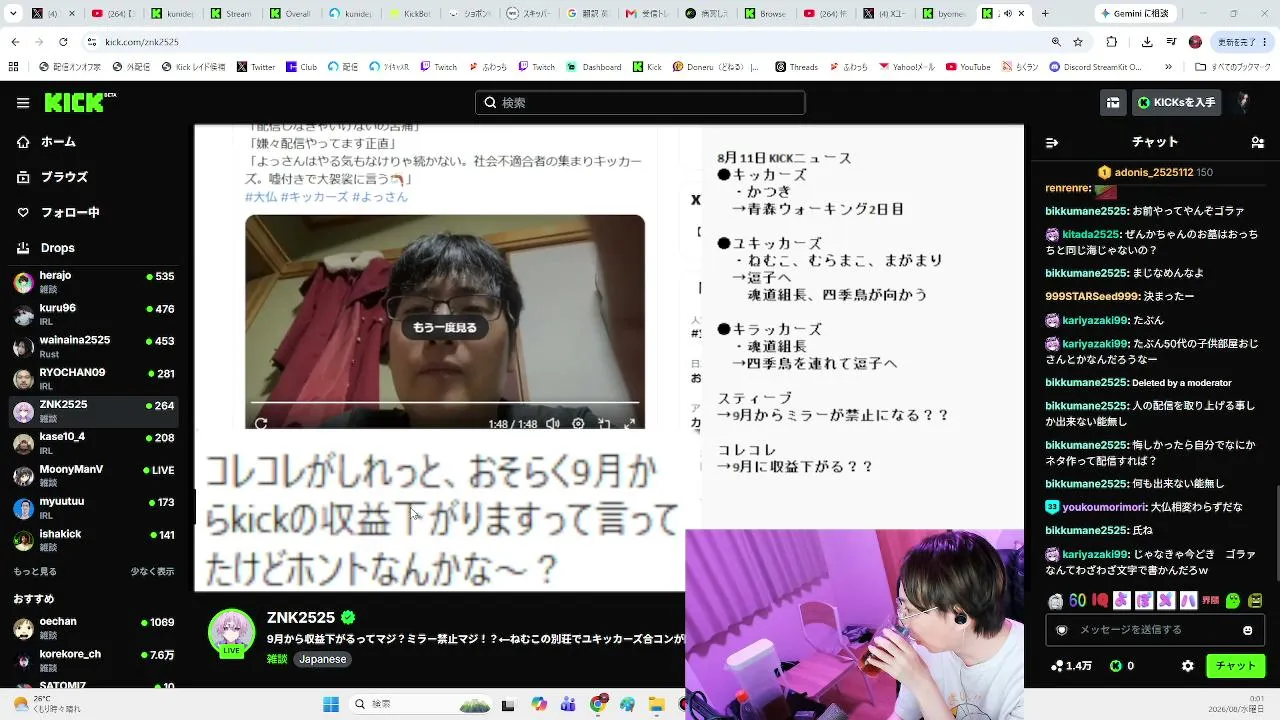The height and width of the screenshot is (720, 1280).
Task: Focus the Kick search field
Action: (x=640, y=102)
